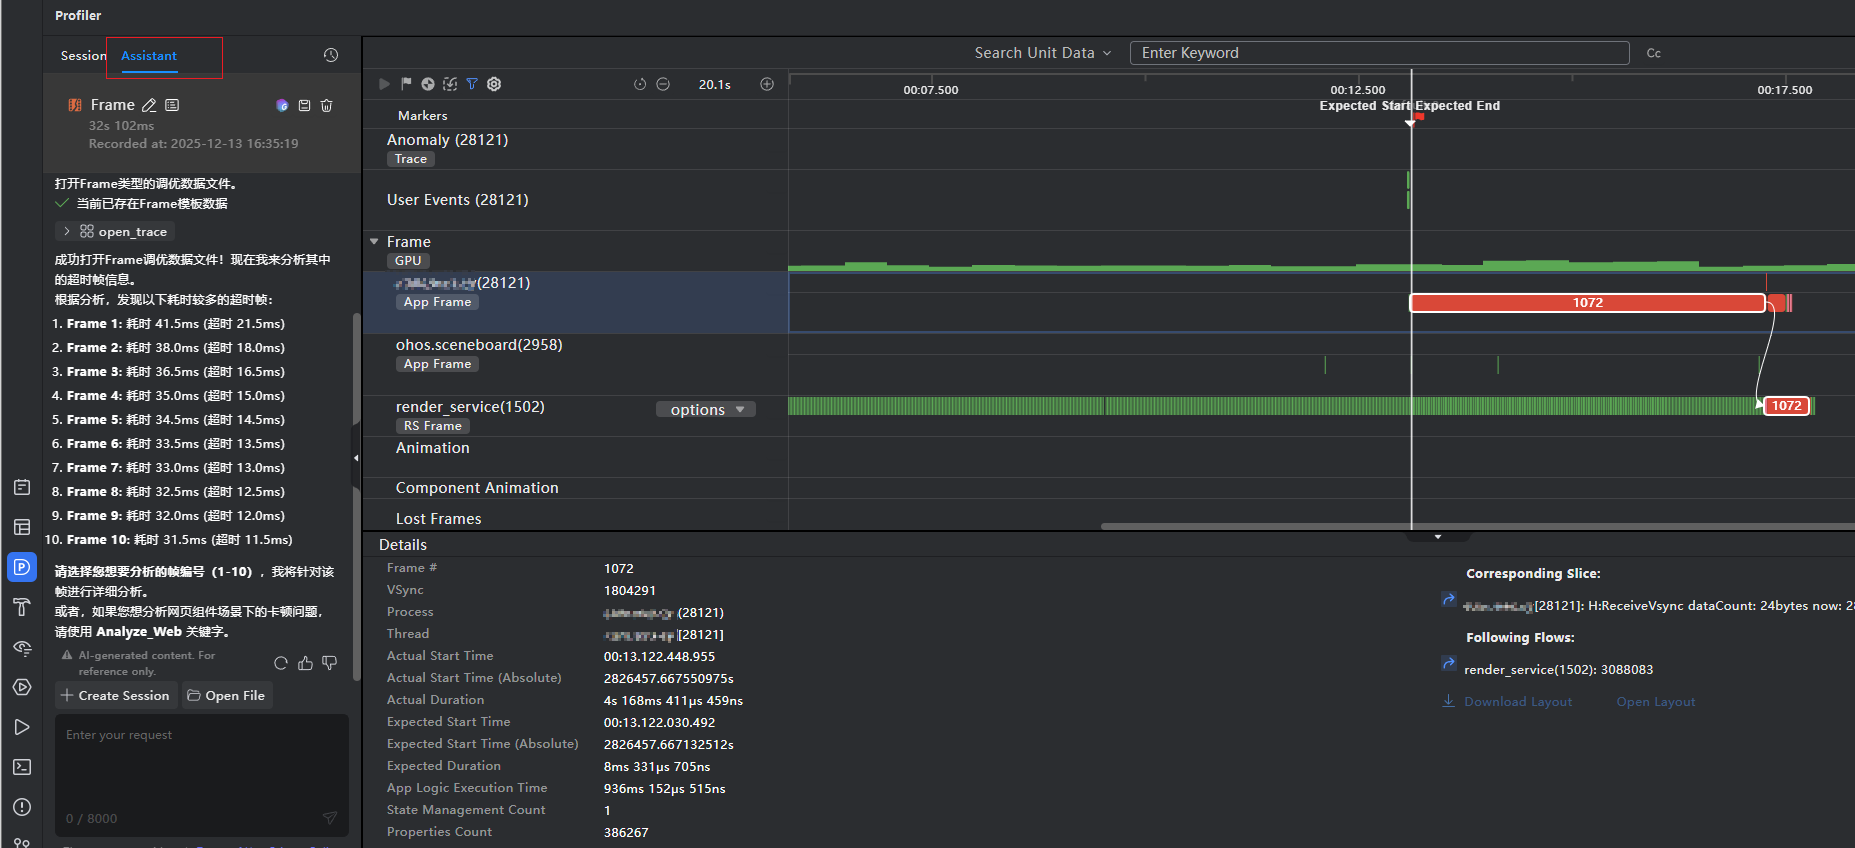Delete the Frame session with trash icon

pos(327,105)
